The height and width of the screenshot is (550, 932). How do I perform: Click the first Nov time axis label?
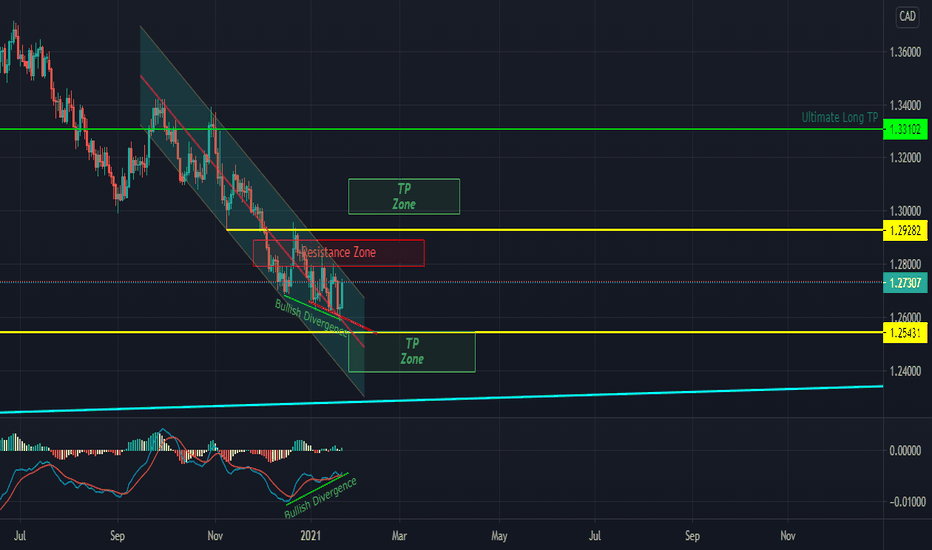coord(215,536)
